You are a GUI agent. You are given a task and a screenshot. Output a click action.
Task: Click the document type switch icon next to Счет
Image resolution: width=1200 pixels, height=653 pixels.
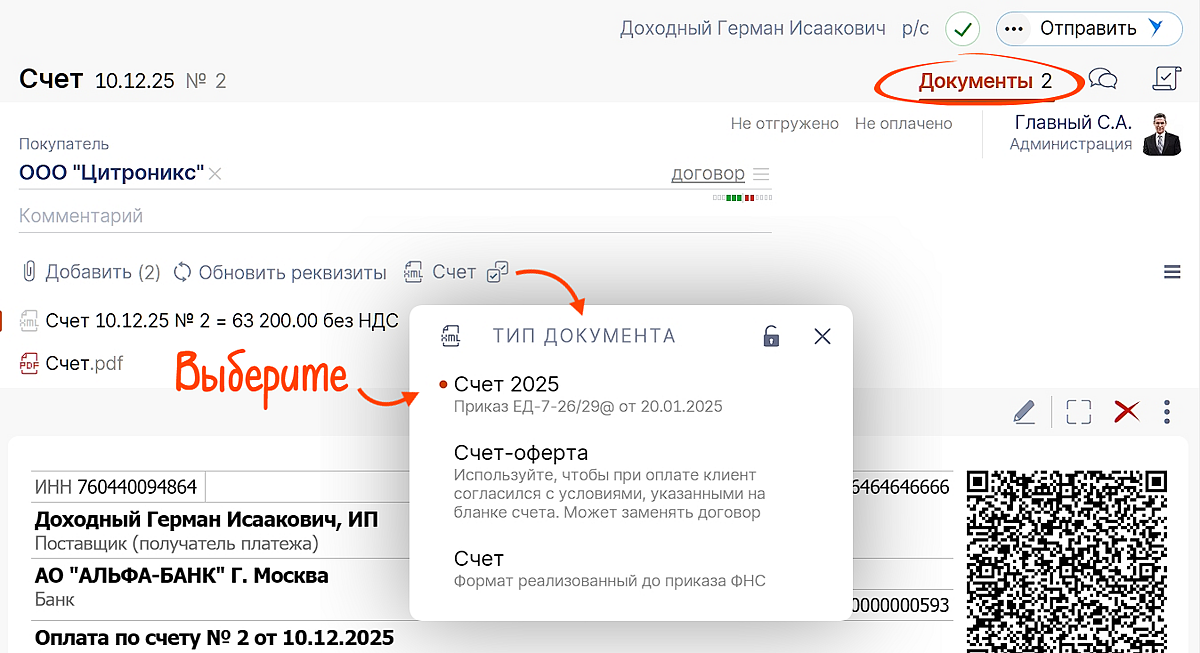point(497,272)
